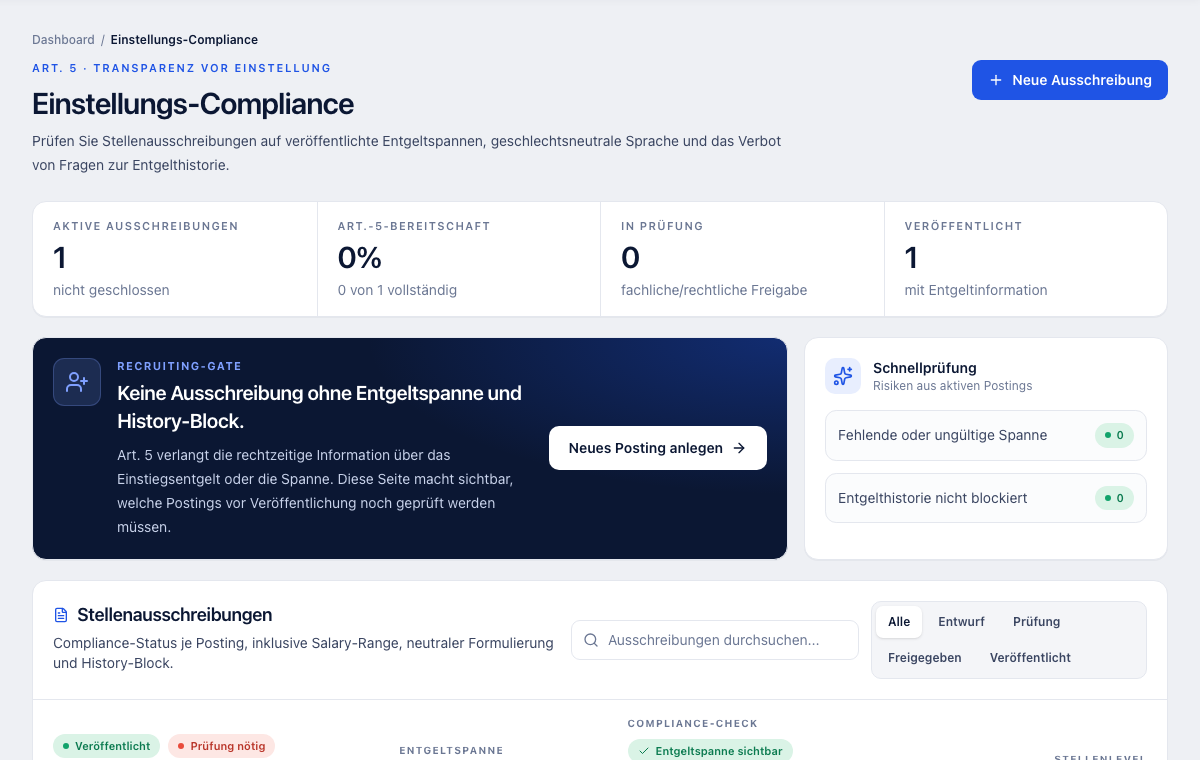Click Einstellungs-Compliance page heading
The height and width of the screenshot is (760, 1200).
pos(193,104)
